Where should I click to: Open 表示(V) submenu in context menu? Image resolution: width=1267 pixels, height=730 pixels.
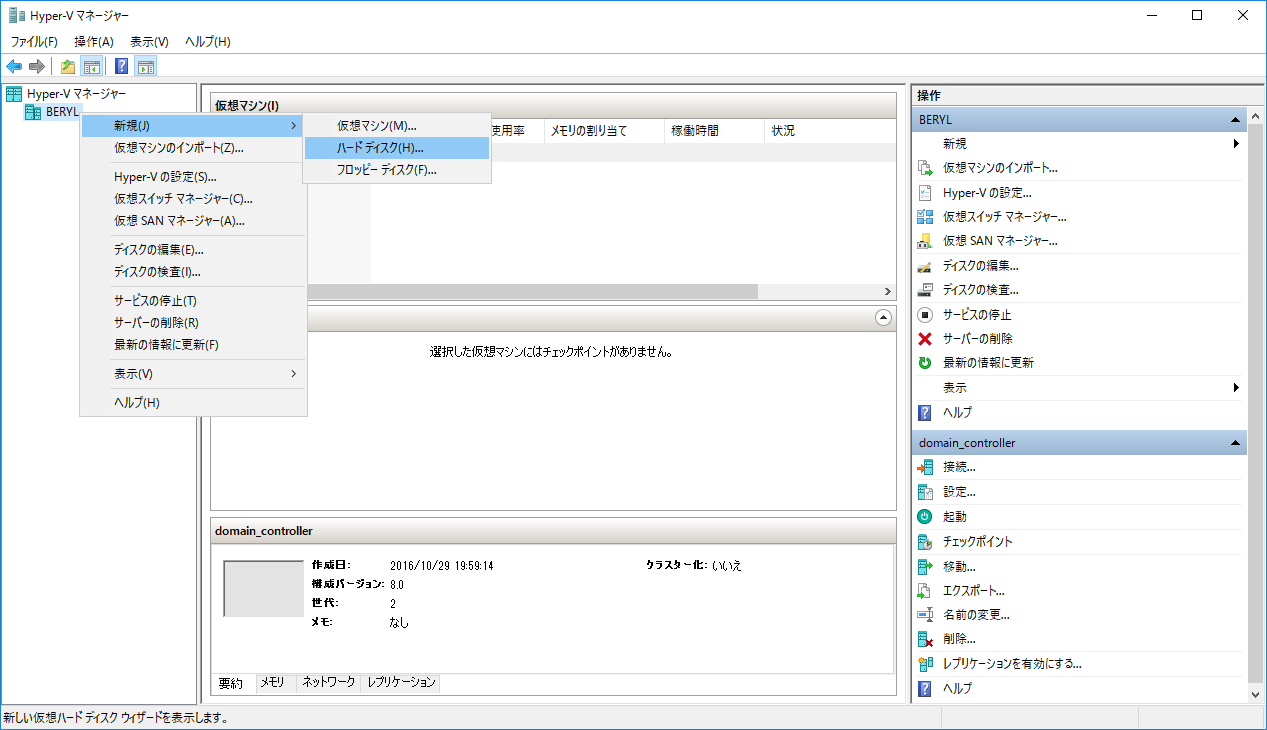click(193, 374)
